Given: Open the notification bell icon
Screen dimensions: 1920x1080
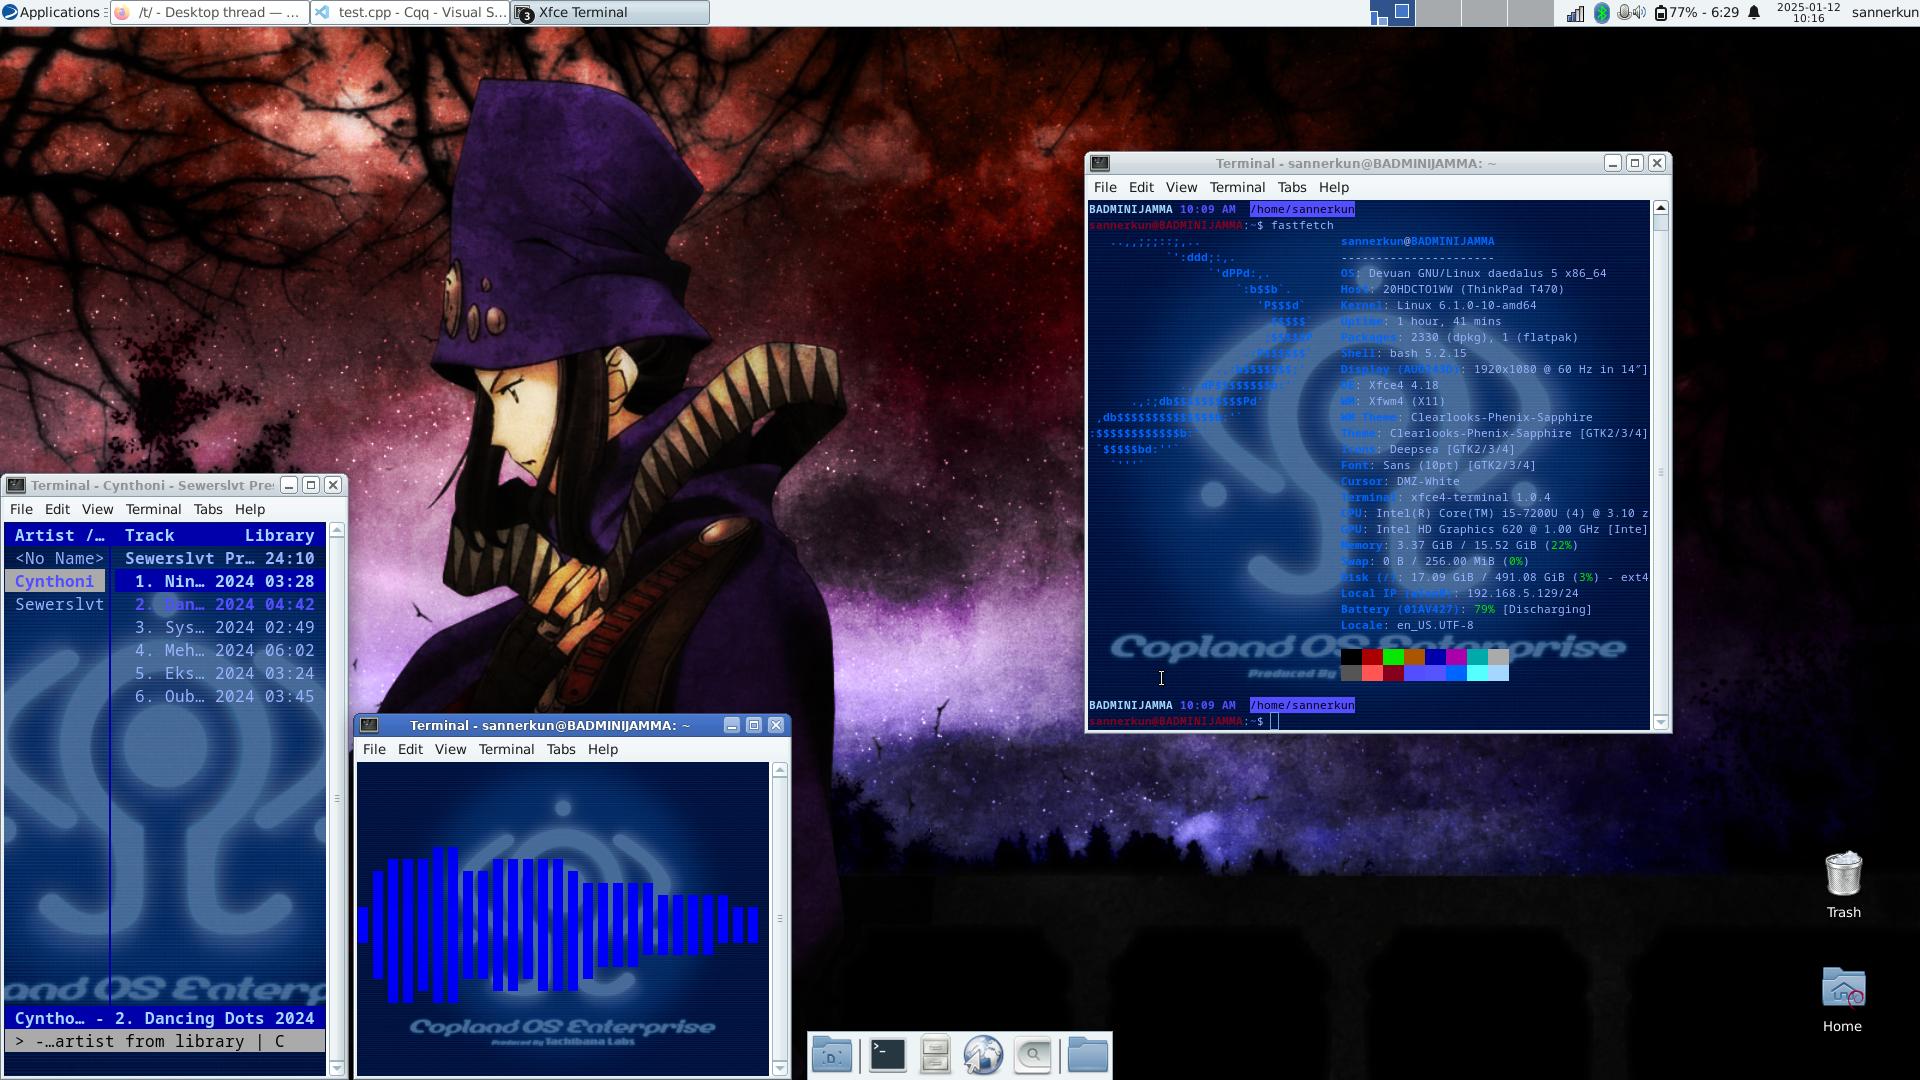Looking at the screenshot, I should click(1754, 13).
